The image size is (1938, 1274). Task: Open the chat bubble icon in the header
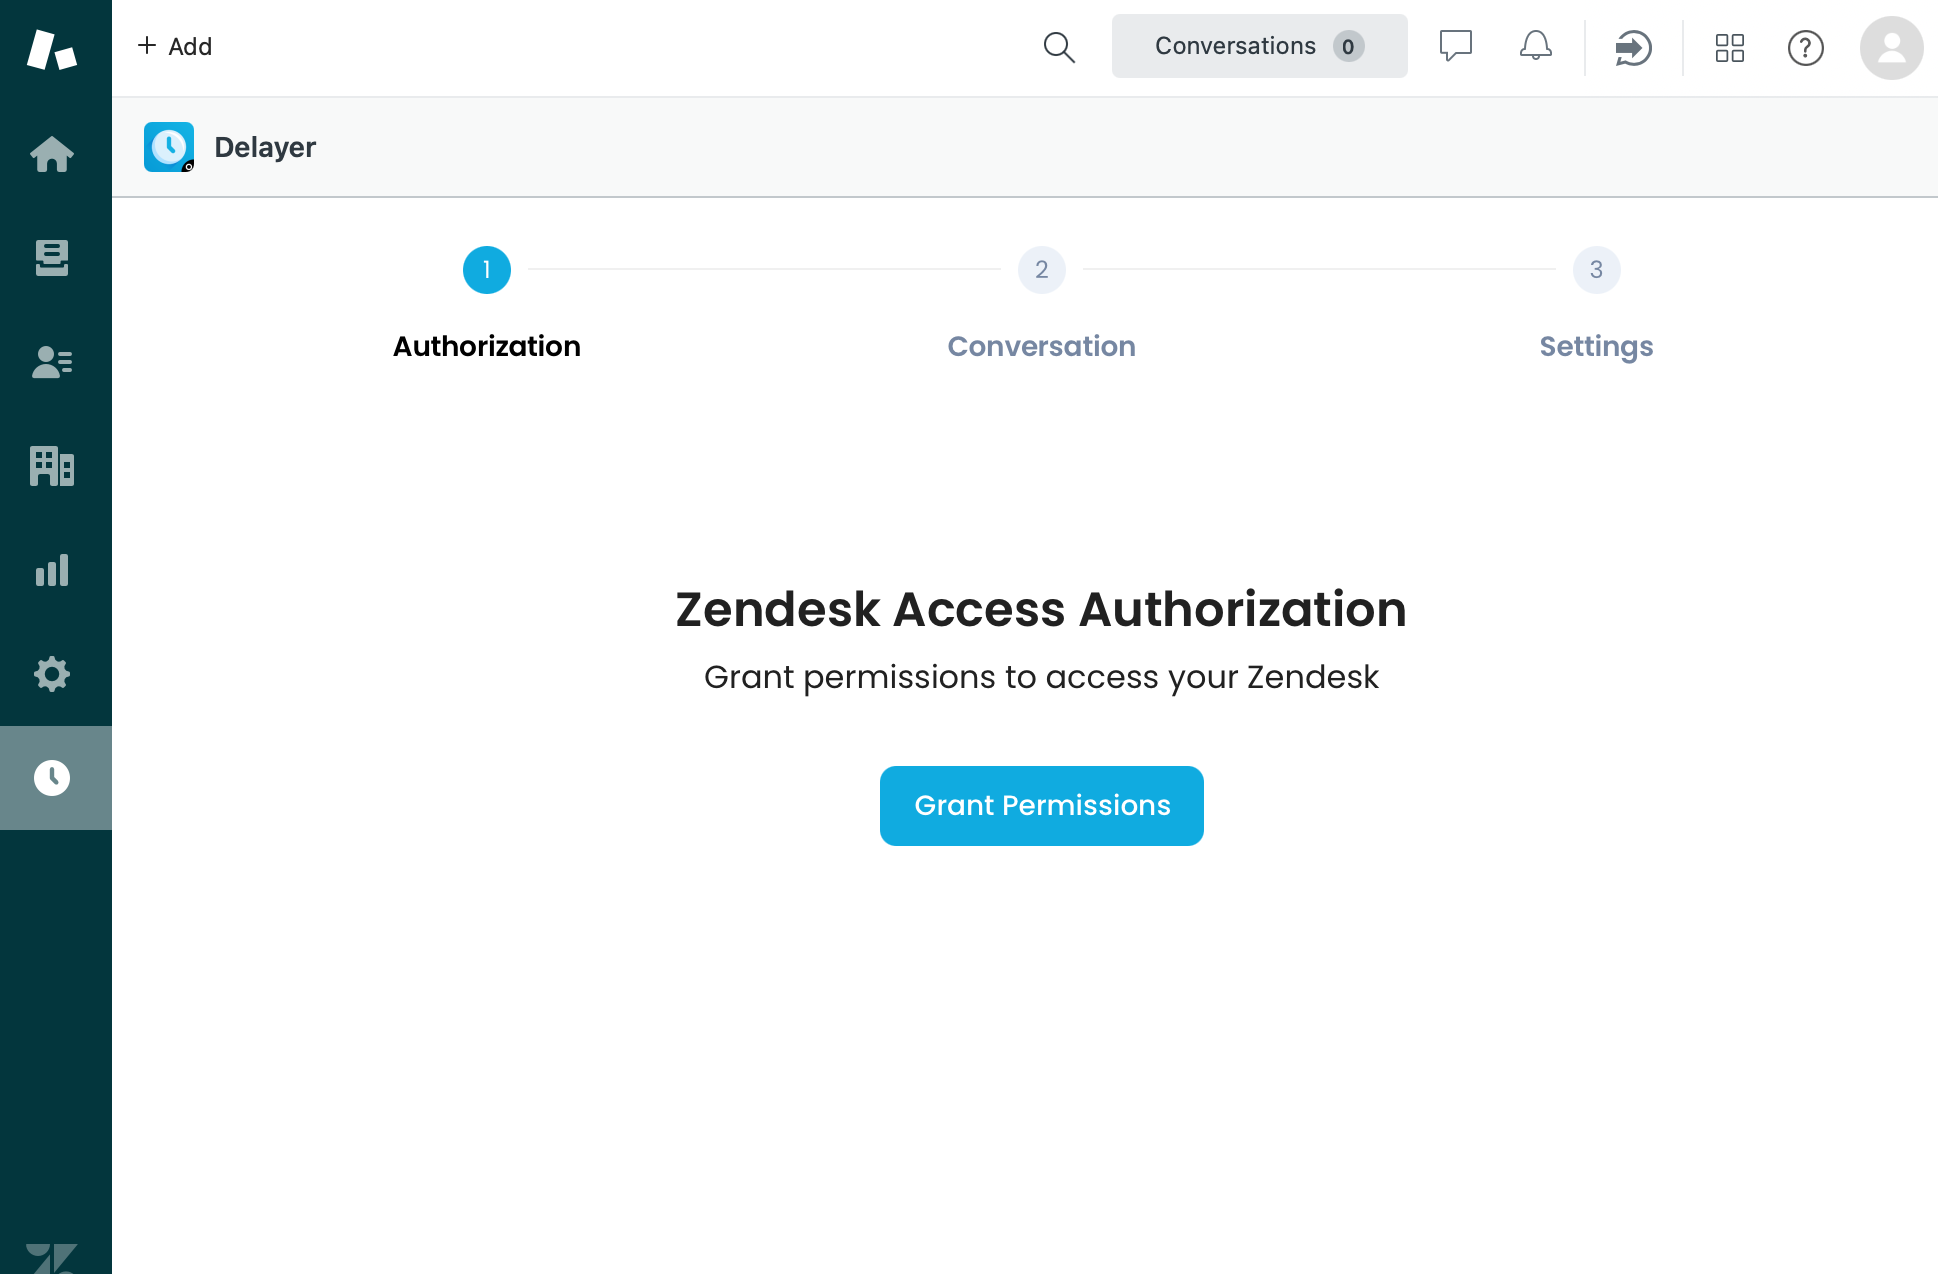[1456, 46]
